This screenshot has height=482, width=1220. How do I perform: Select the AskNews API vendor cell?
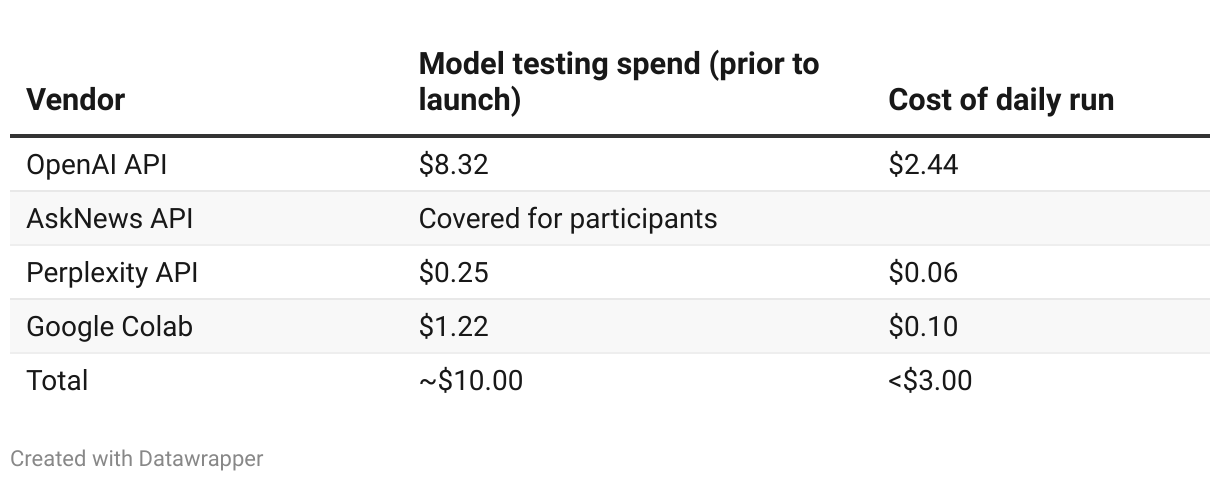(109, 218)
